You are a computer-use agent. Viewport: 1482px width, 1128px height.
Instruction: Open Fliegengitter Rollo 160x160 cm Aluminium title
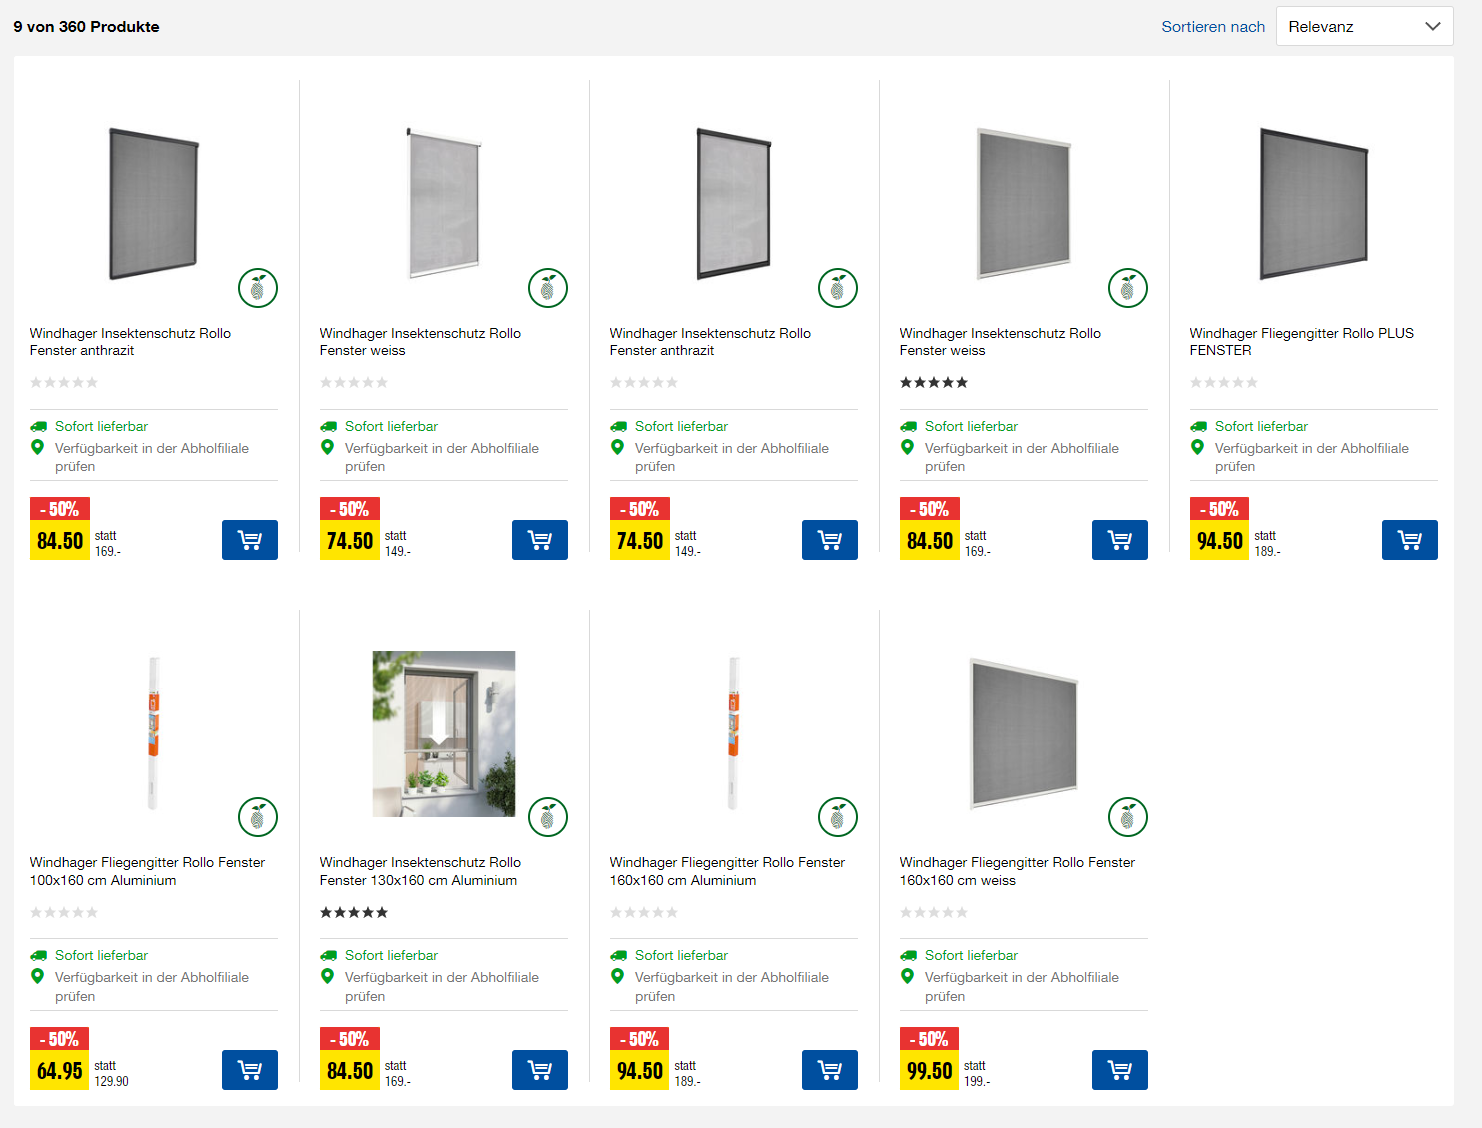pos(727,871)
